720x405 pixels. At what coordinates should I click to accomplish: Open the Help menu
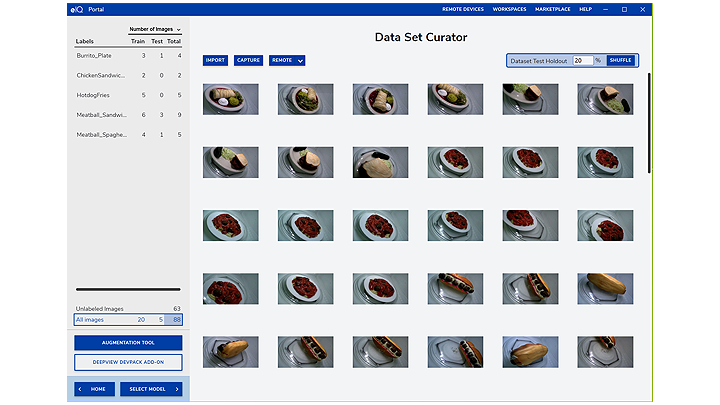(x=585, y=9)
